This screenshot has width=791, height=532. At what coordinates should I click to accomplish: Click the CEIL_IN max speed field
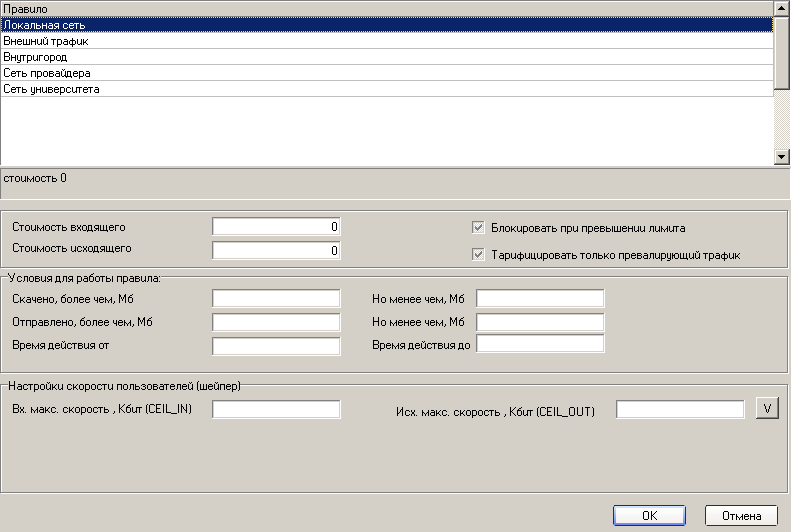[x=277, y=409]
